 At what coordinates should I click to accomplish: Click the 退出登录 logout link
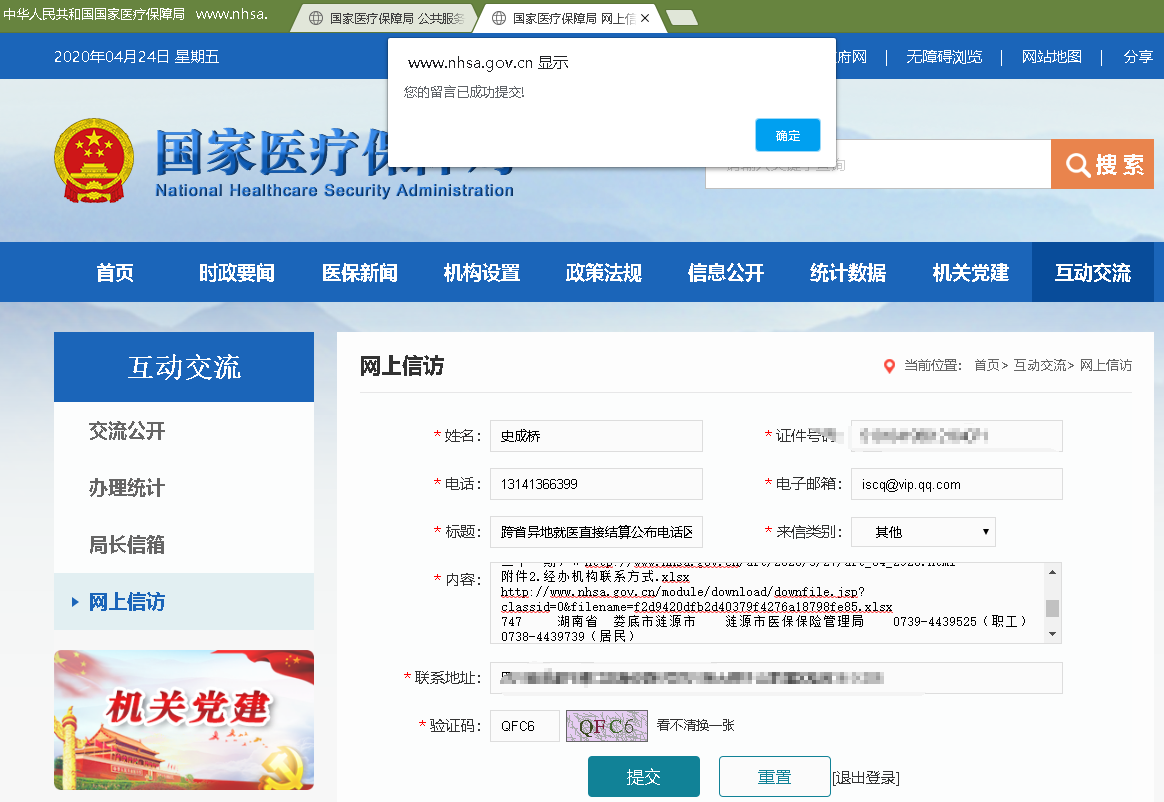click(x=866, y=777)
